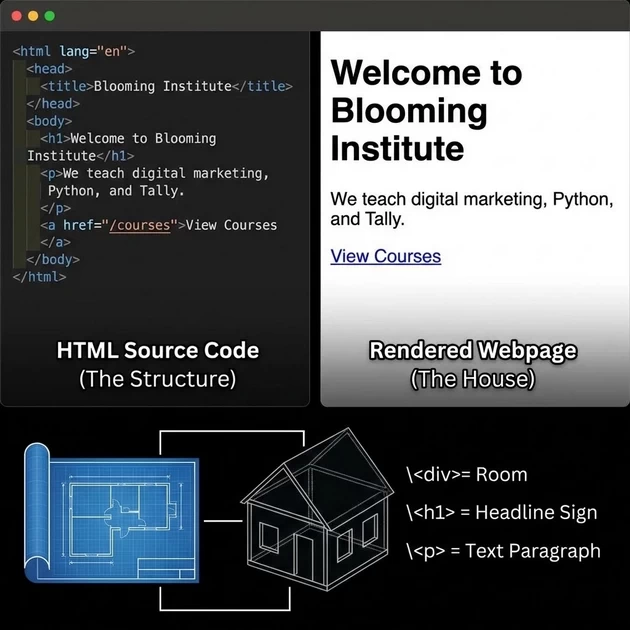This screenshot has height=630, width=630.
Task: Click the opening <head> tag
Action: click(x=49, y=69)
